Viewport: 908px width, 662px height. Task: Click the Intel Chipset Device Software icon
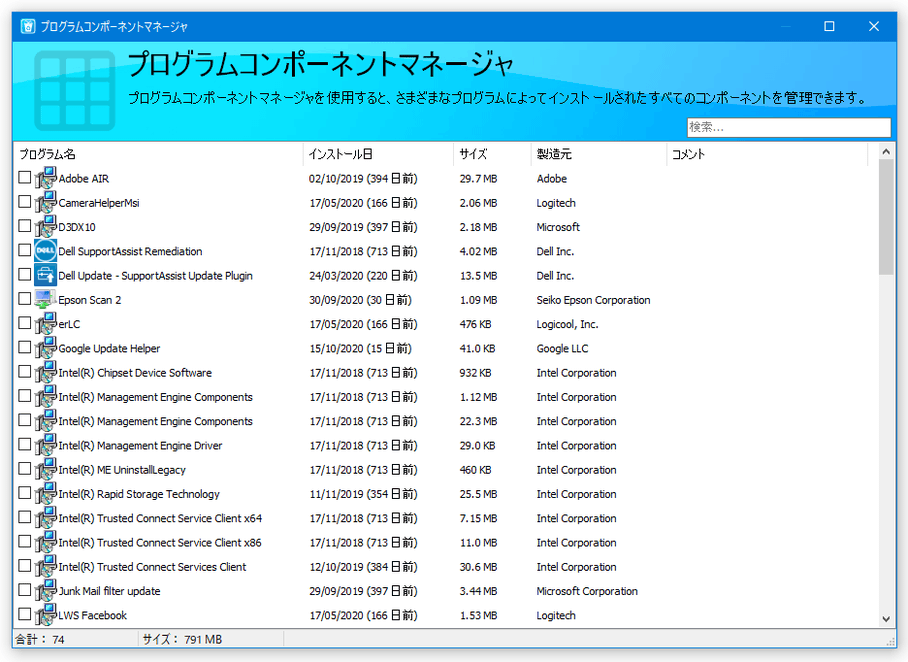click(x=45, y=372)
